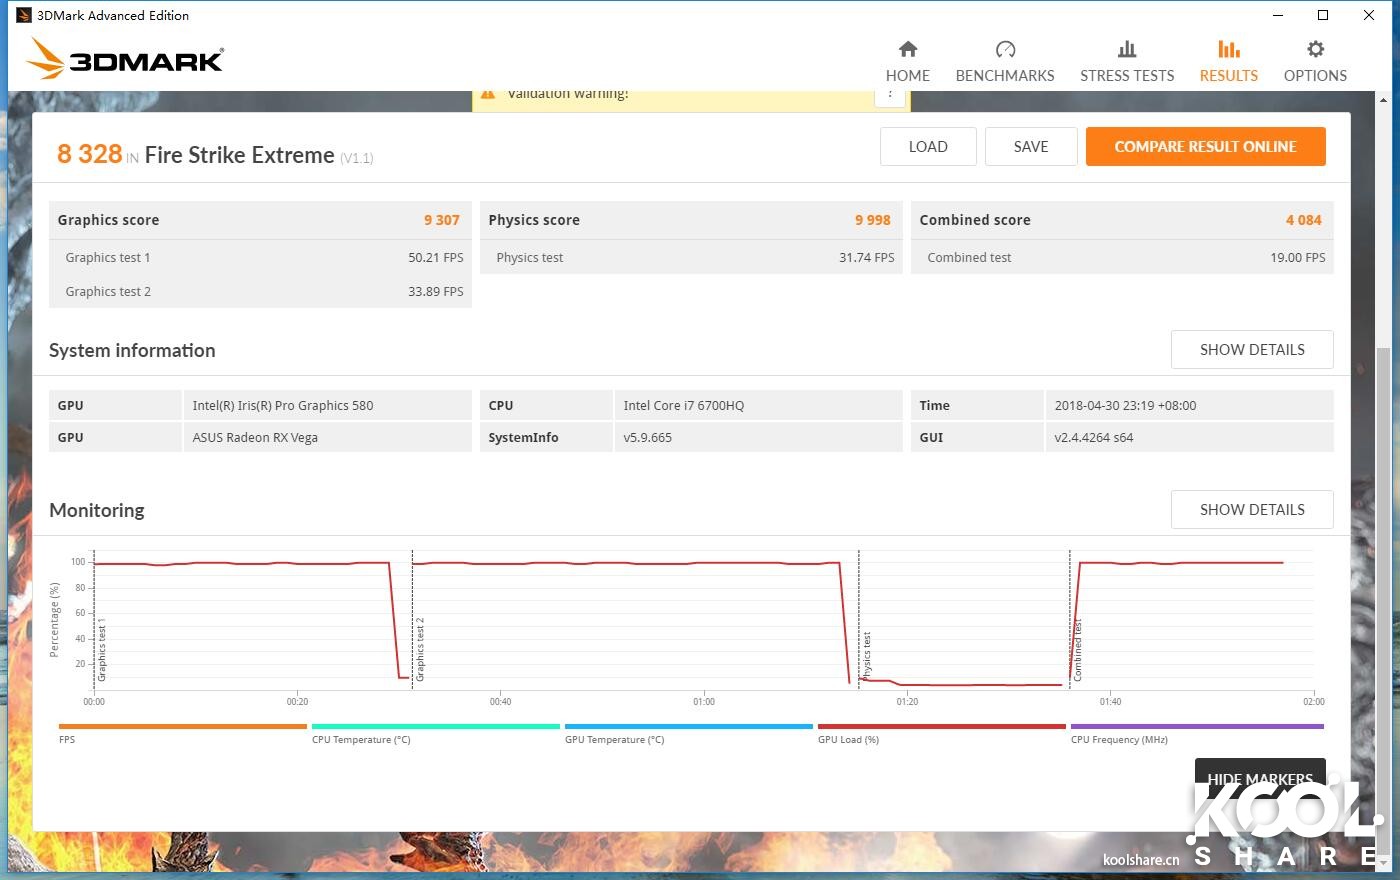Click the 3DMark logo
Screen dimensions: 1400x880
click(125, 59)
